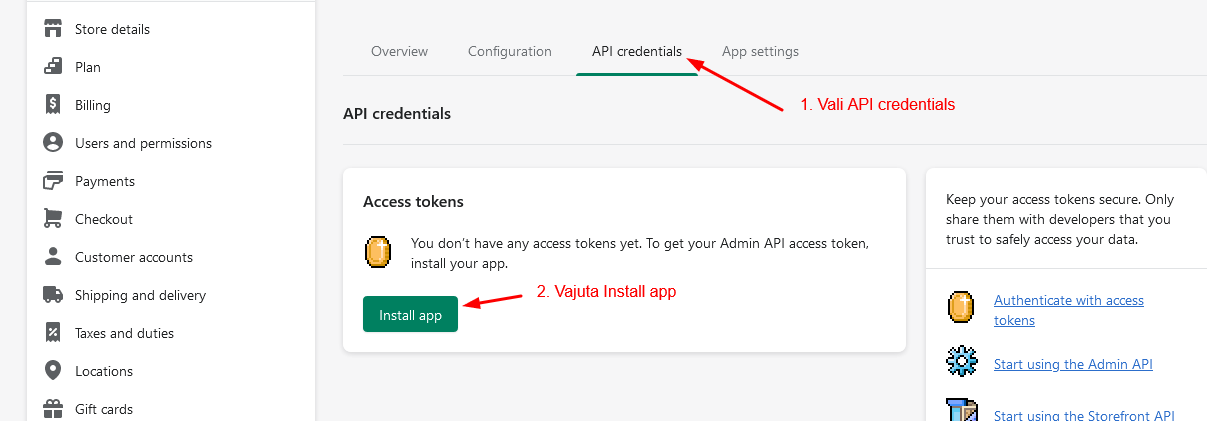Viewport: 1207px width, 421px height.
Task: Go to the App settings tab
Action: pyautogui.click(x=760, y=51)
